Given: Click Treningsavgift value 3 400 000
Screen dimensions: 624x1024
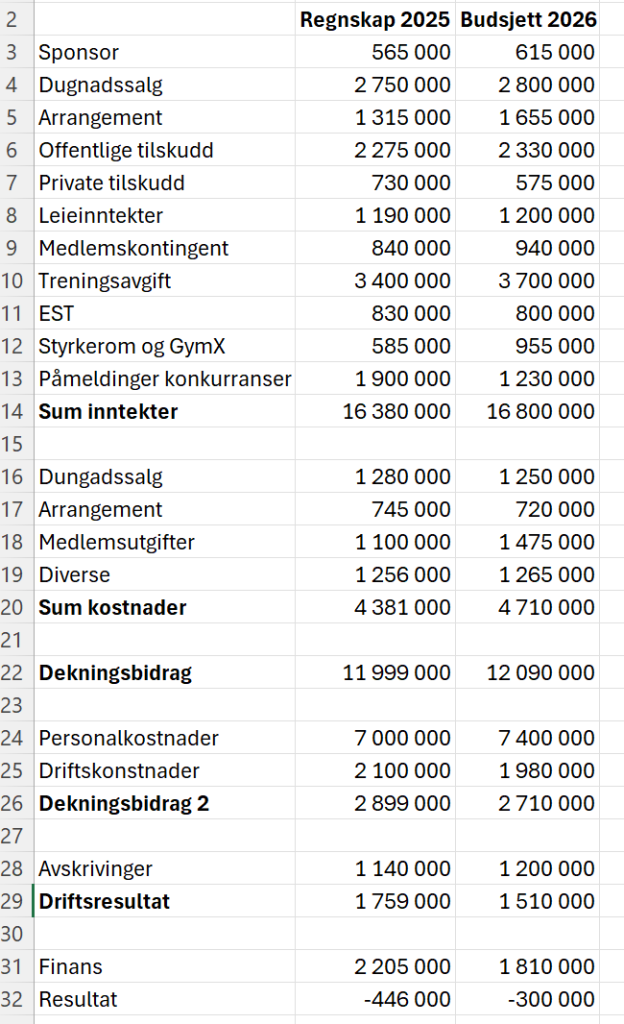Looking at the screenshot, I should pyautogui.click(x=402, y=281).
